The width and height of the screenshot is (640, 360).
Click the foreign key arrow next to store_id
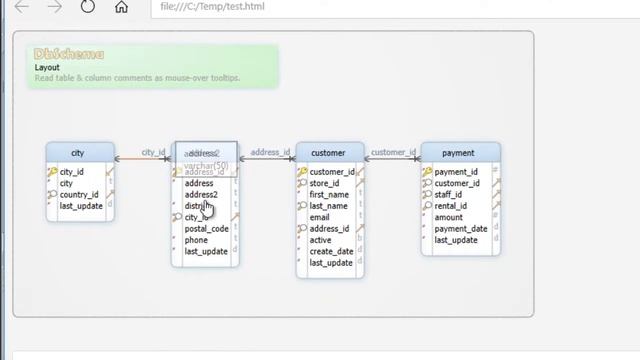[360, 183]
